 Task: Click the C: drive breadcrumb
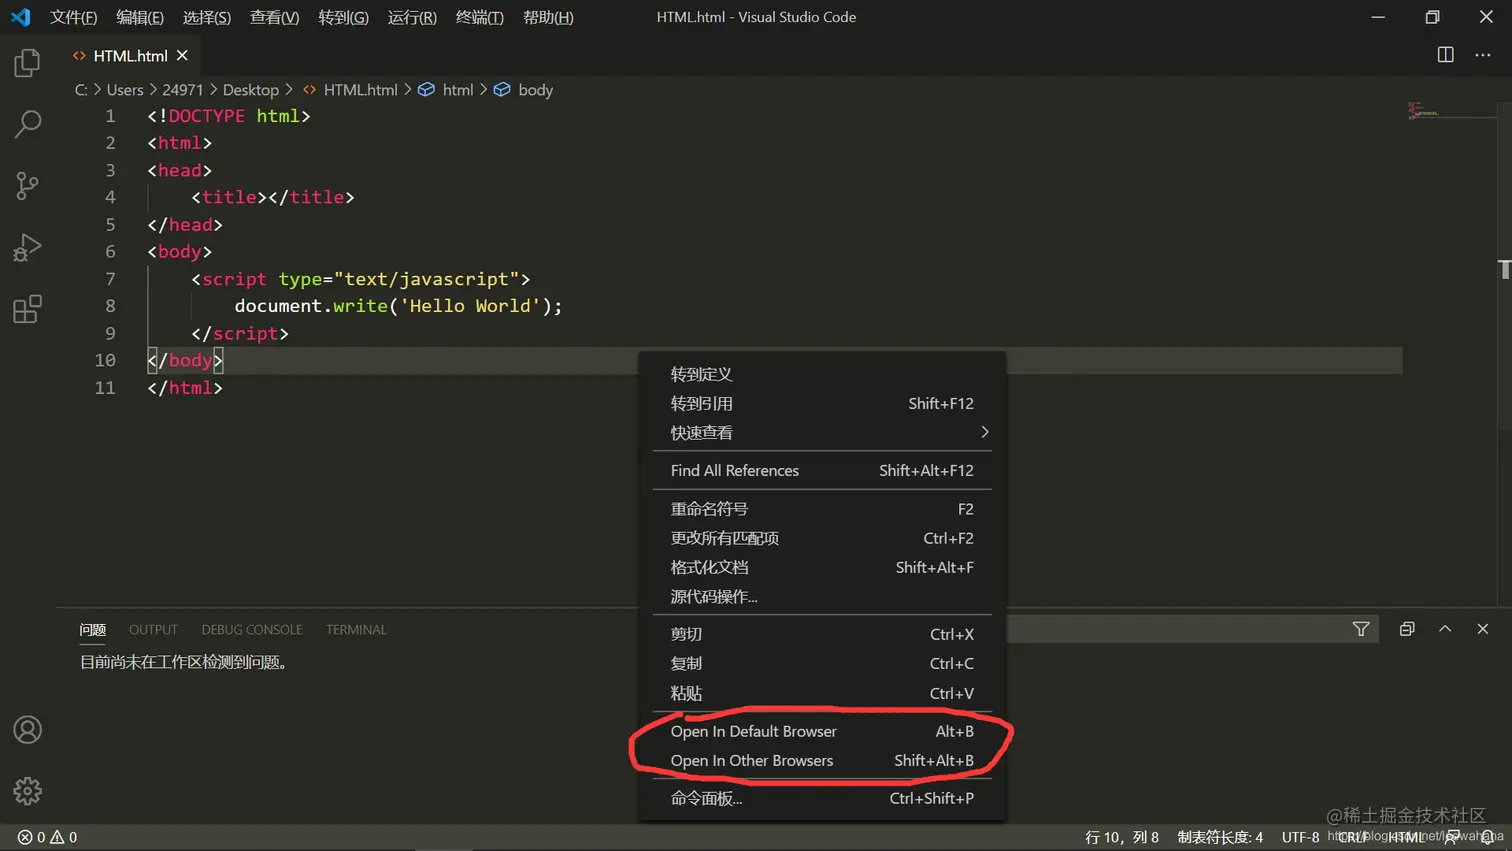coord(81,90)
